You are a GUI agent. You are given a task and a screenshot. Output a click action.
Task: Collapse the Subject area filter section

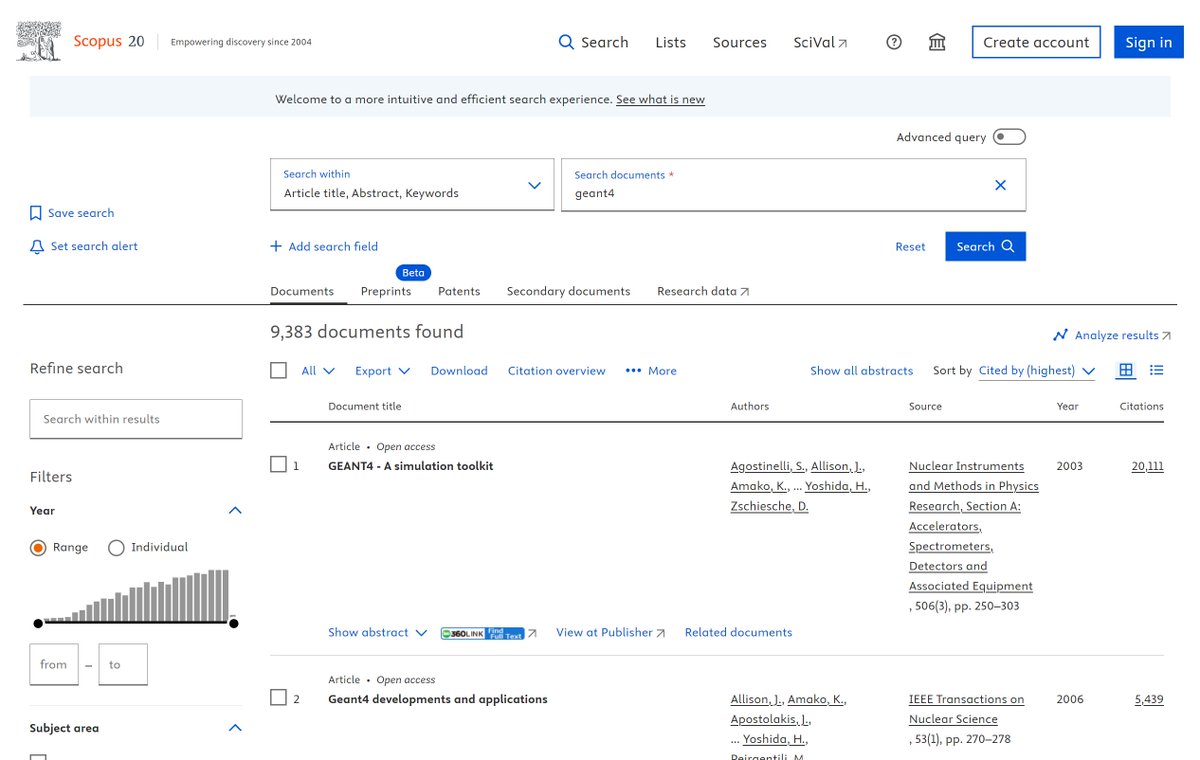[235, 728]
